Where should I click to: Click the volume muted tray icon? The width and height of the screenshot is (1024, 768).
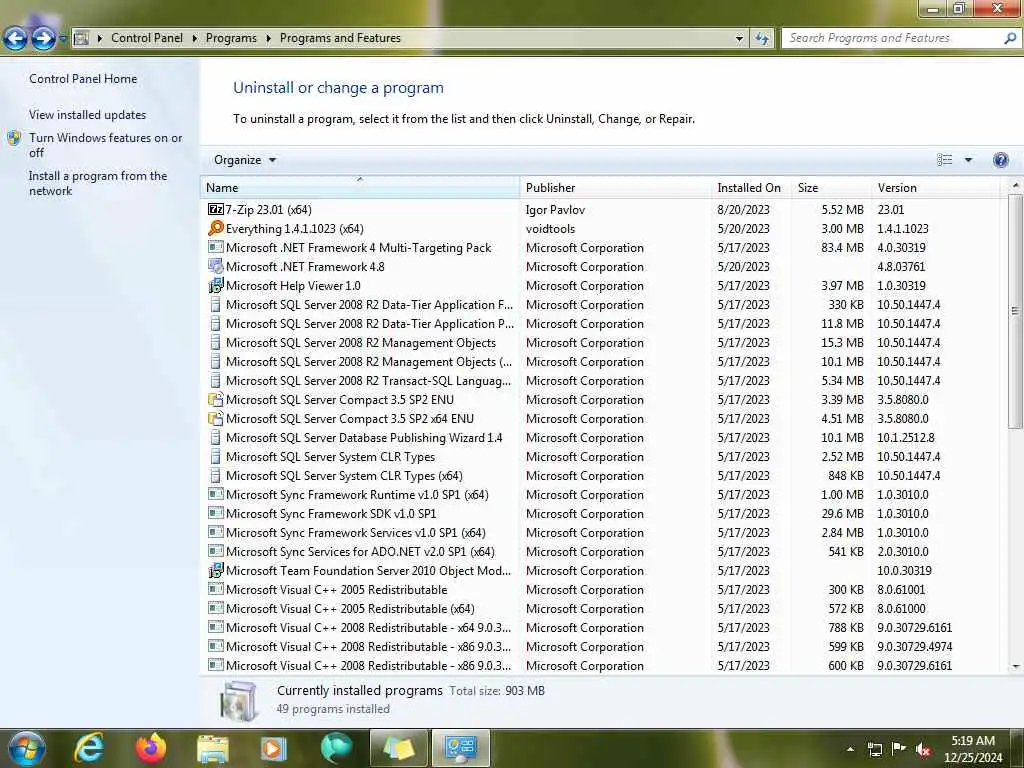(923, 750)
